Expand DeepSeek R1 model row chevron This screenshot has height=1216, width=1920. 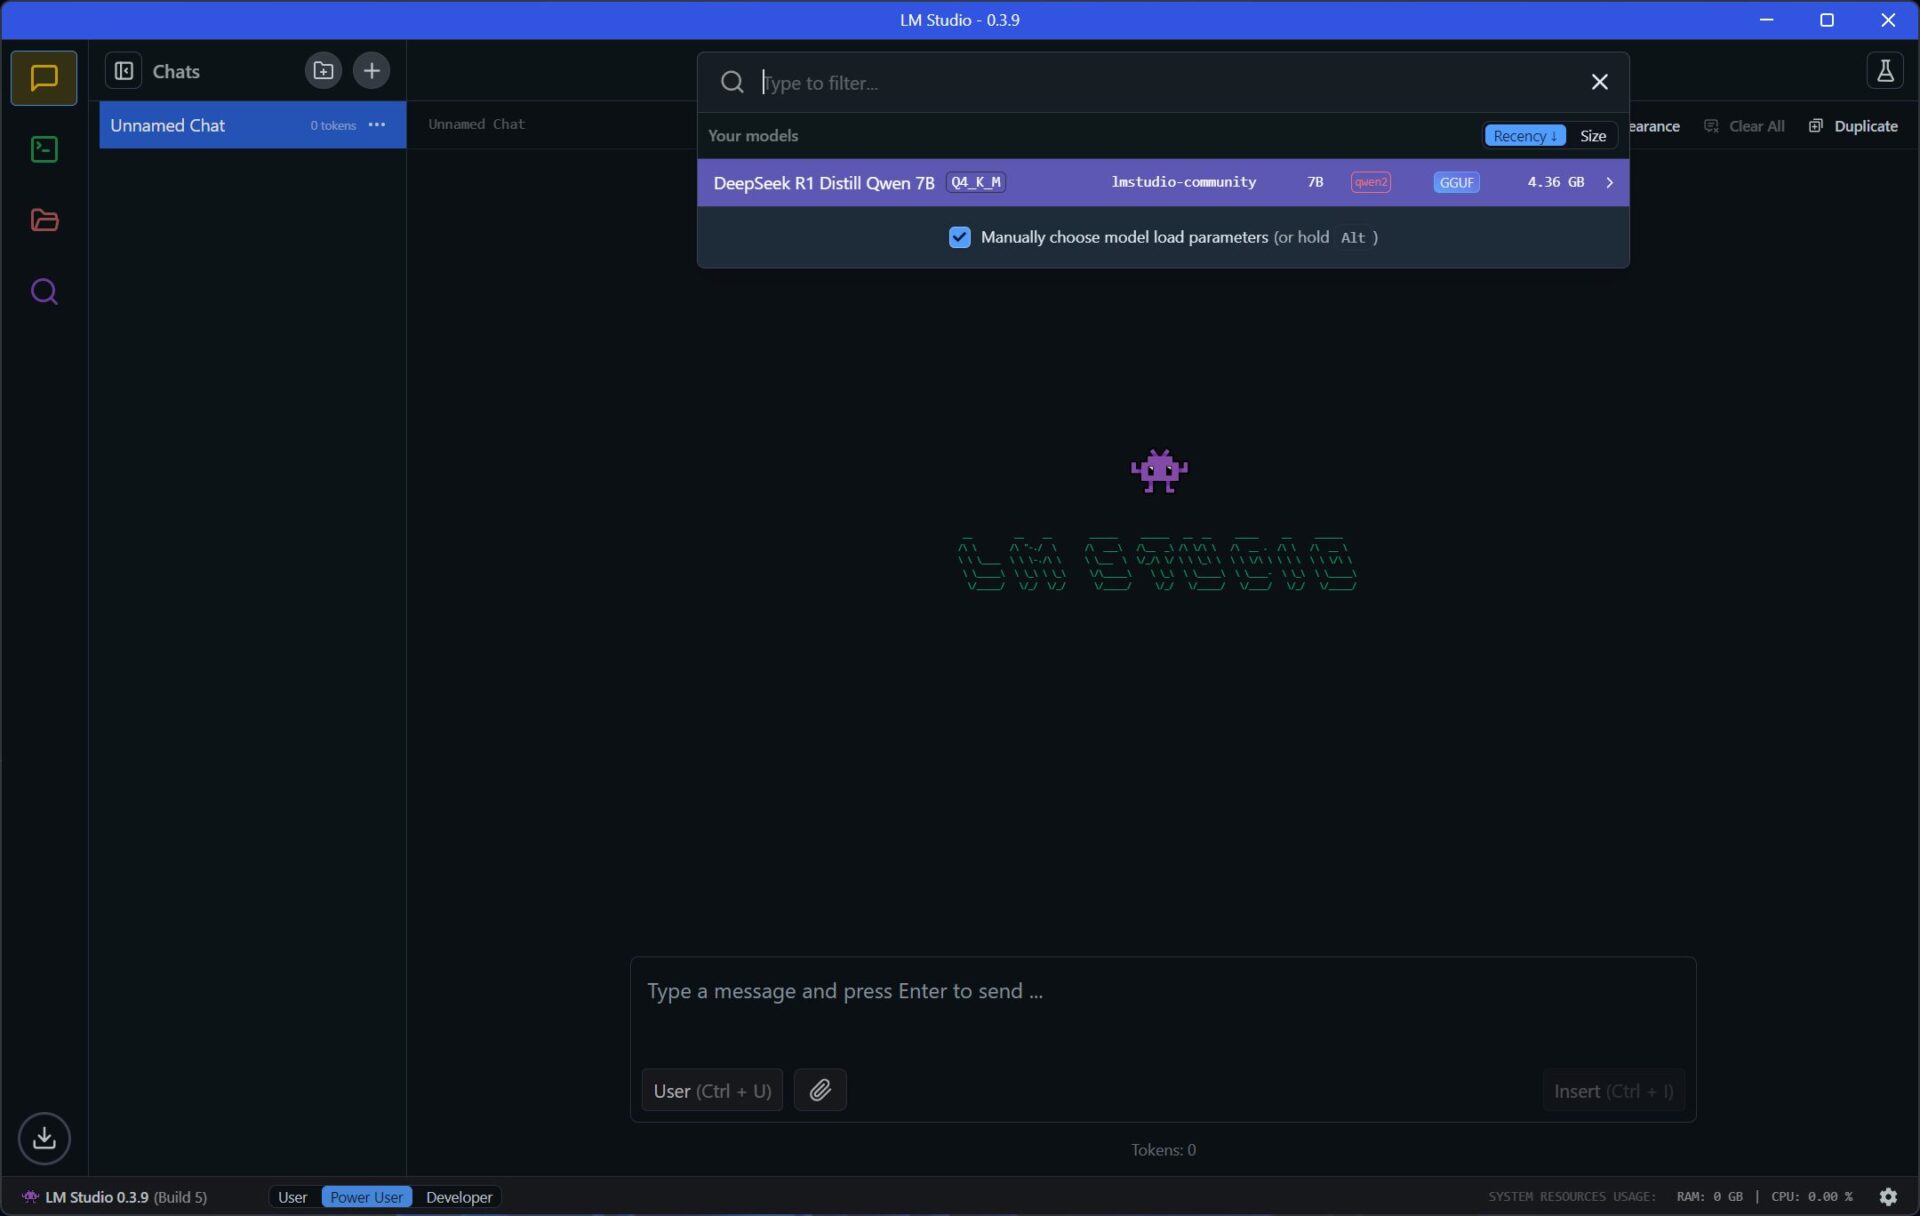point(1609,182)
